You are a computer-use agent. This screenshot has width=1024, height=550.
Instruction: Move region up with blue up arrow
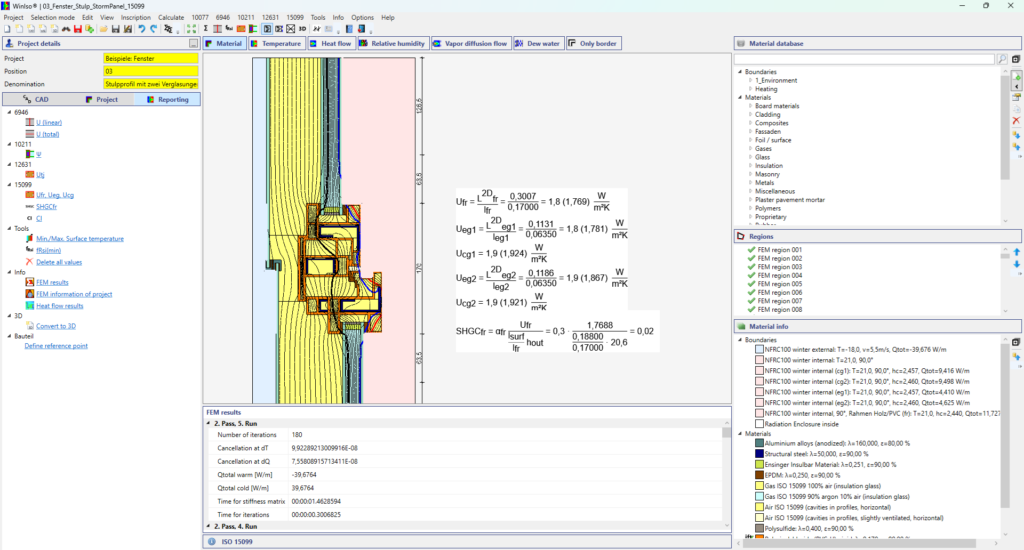coord(1017,251)
